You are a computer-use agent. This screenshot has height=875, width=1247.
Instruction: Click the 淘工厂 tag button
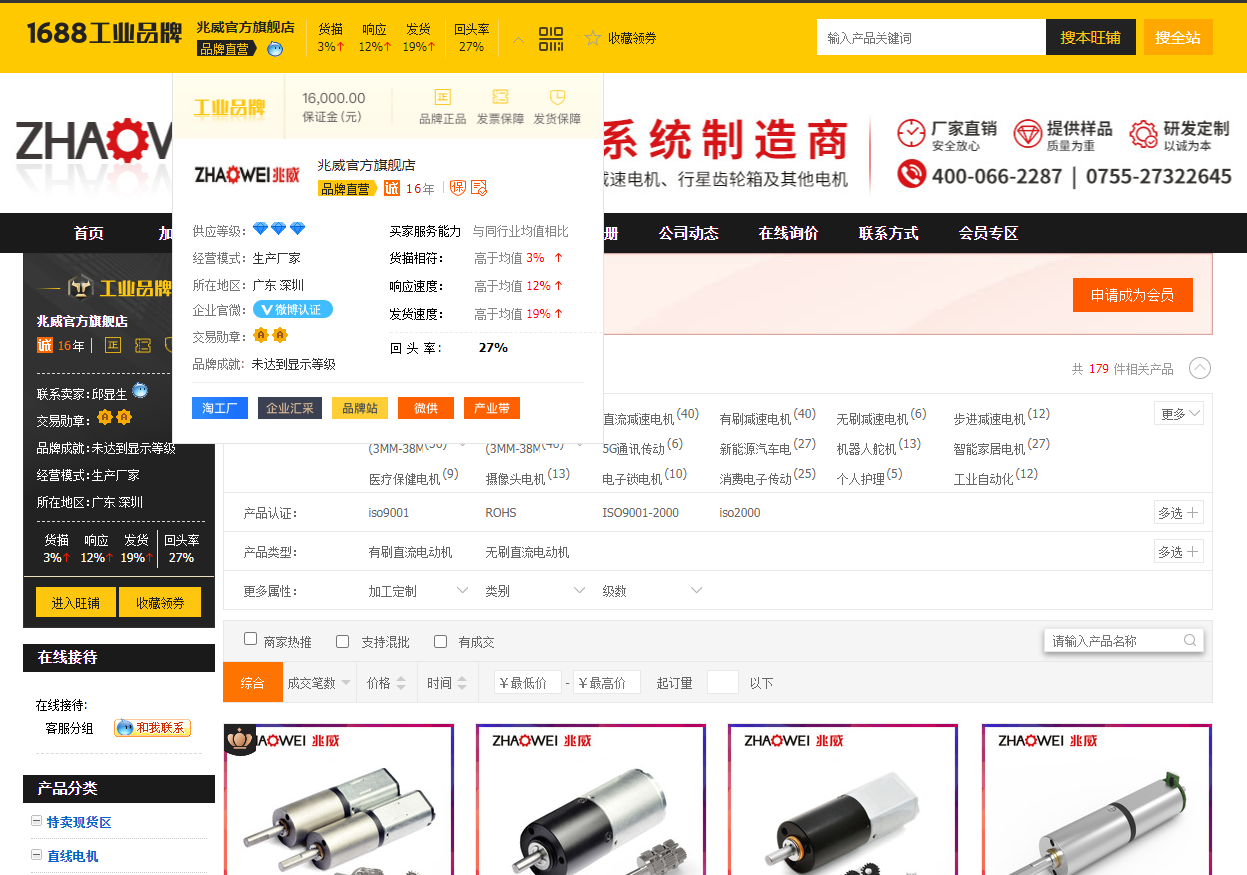click(220, 408)
